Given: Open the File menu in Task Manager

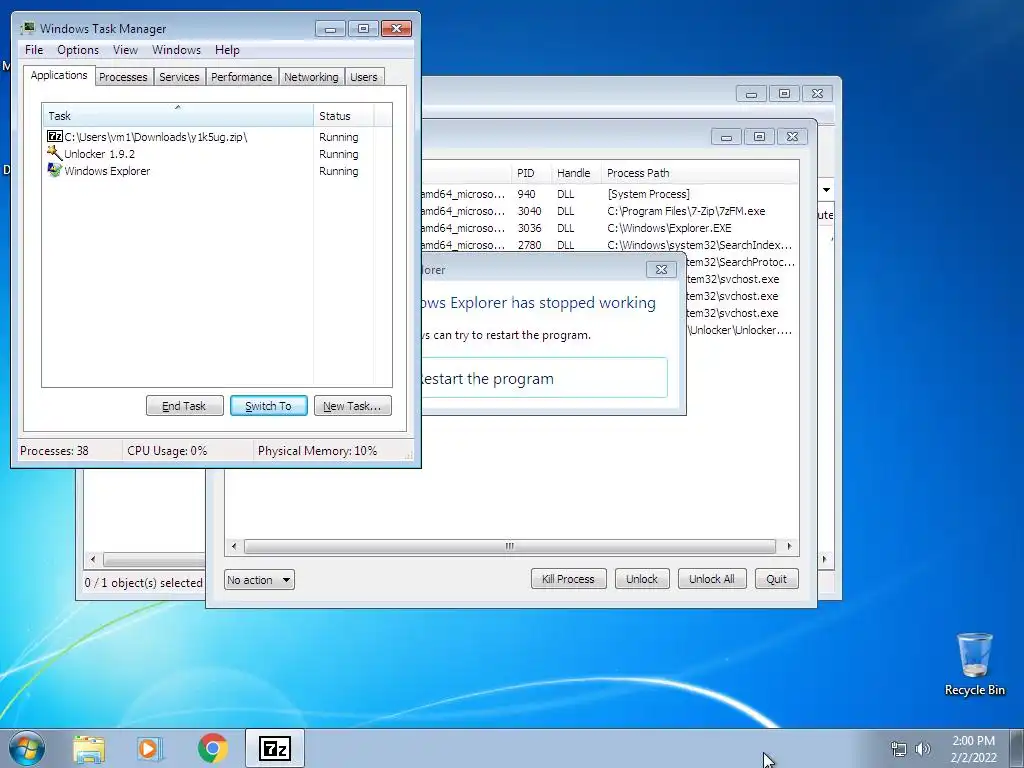Looking at the screenshot, I should [x=34, y=50].
